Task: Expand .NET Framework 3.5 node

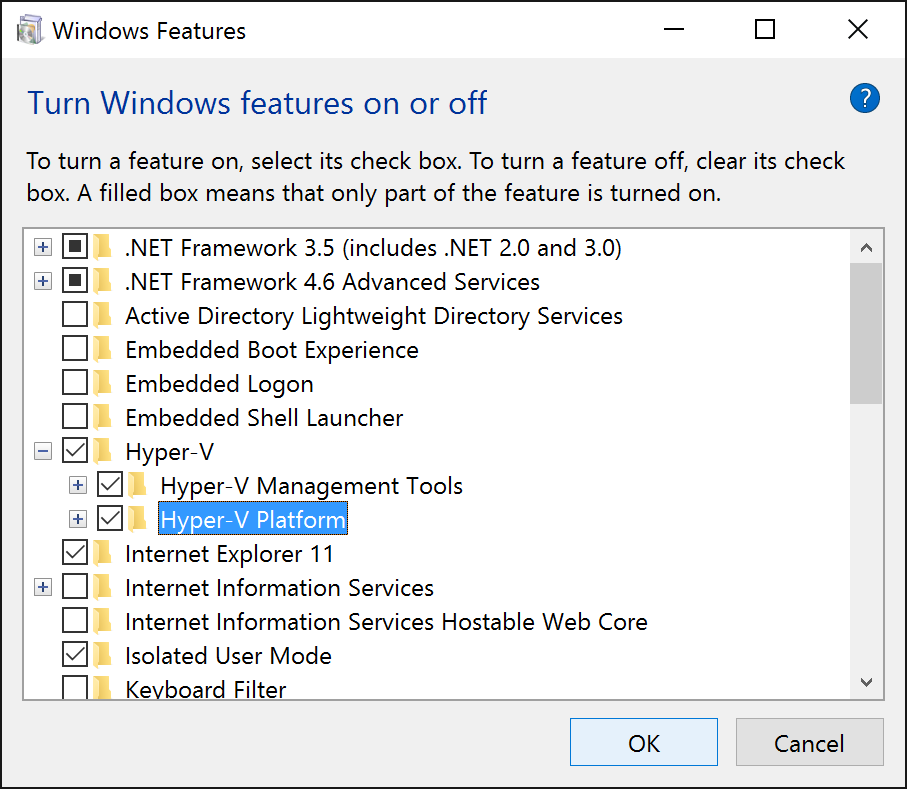Action: pyautogui.click(x=42, y=247)
